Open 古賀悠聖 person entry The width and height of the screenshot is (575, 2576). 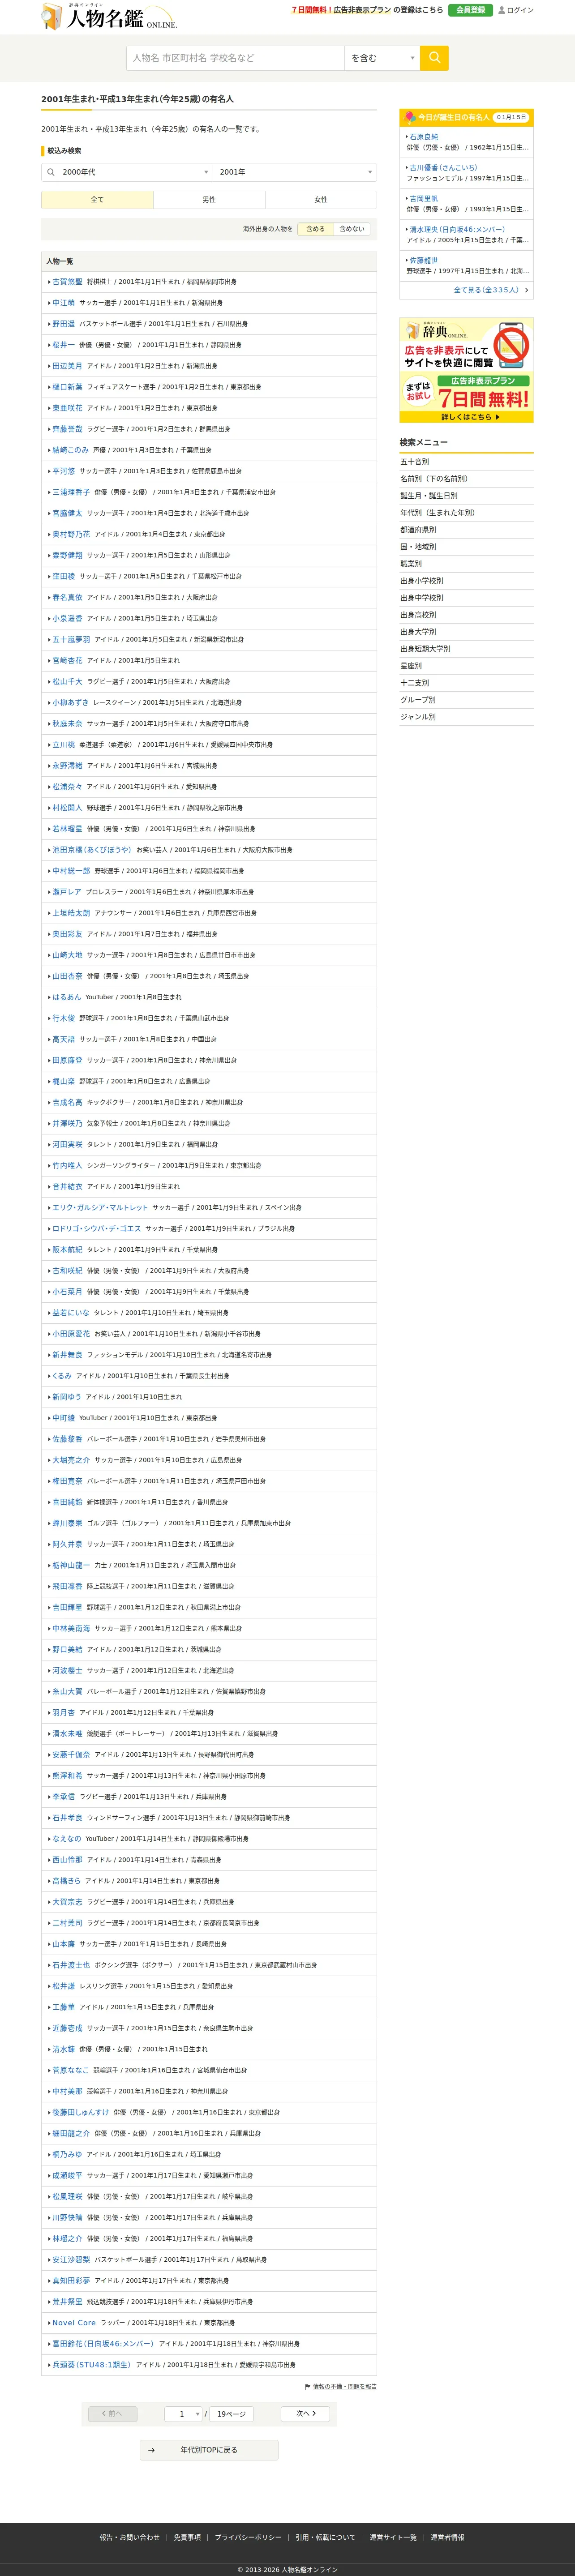pos(67,282)
